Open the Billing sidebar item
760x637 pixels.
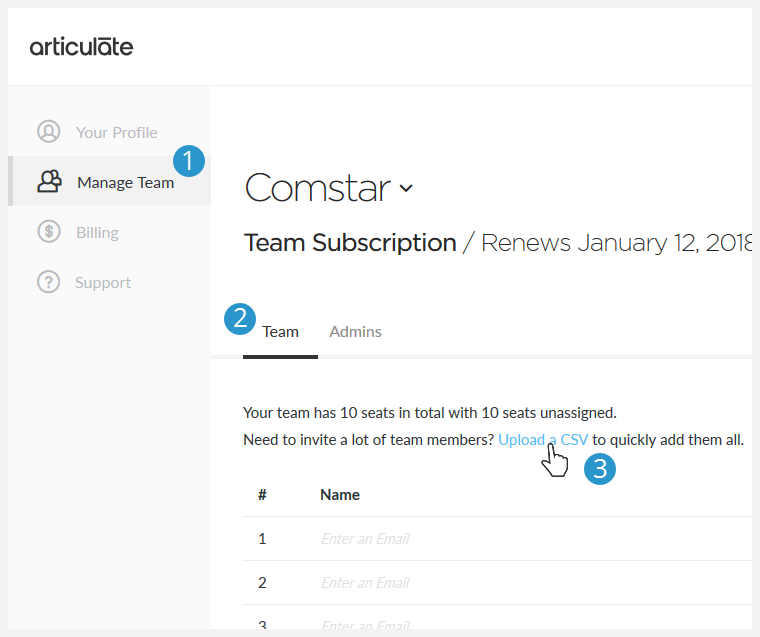click(x=97, y=233)
